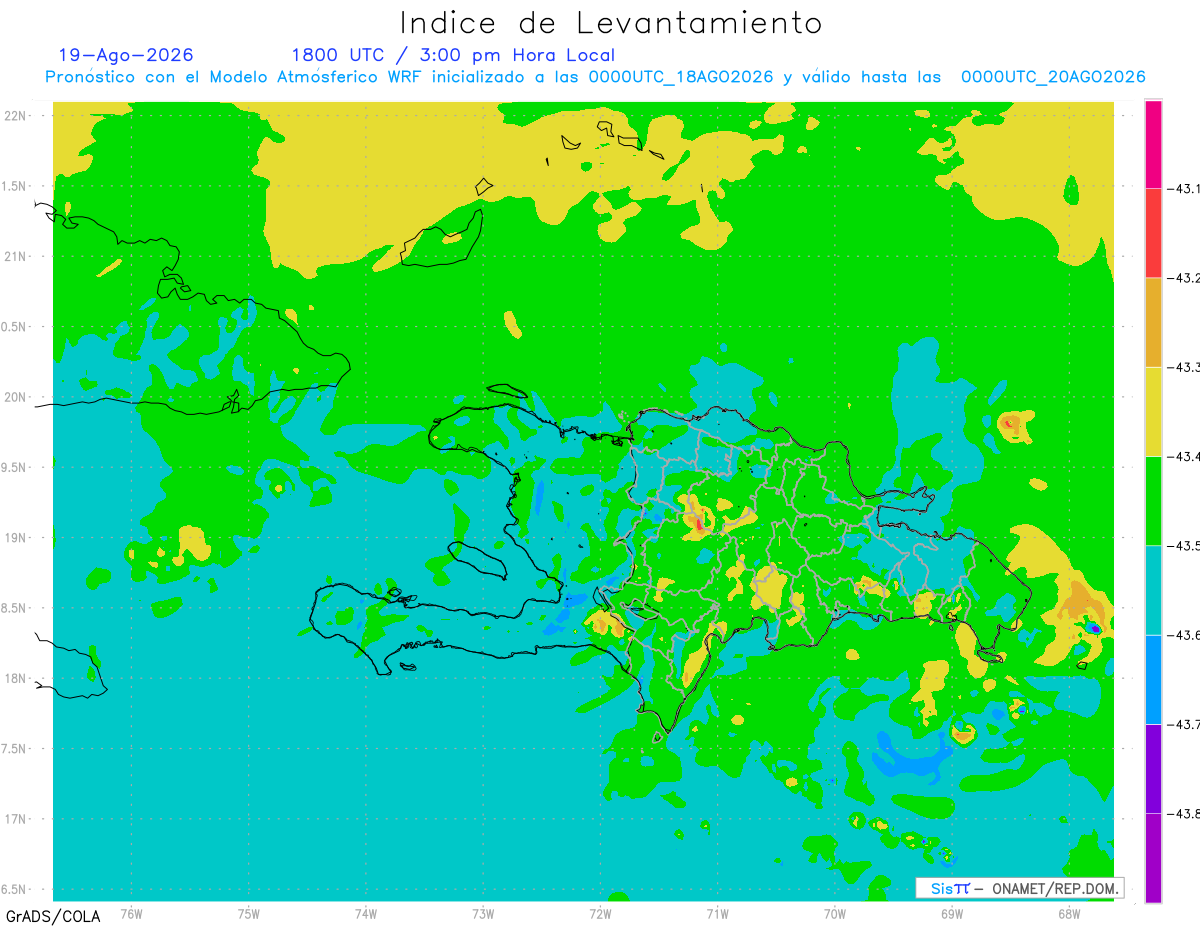Click the legend value '-43.2'
This screenshot has height=927, width=1200.
click(x=1183, y=277)
